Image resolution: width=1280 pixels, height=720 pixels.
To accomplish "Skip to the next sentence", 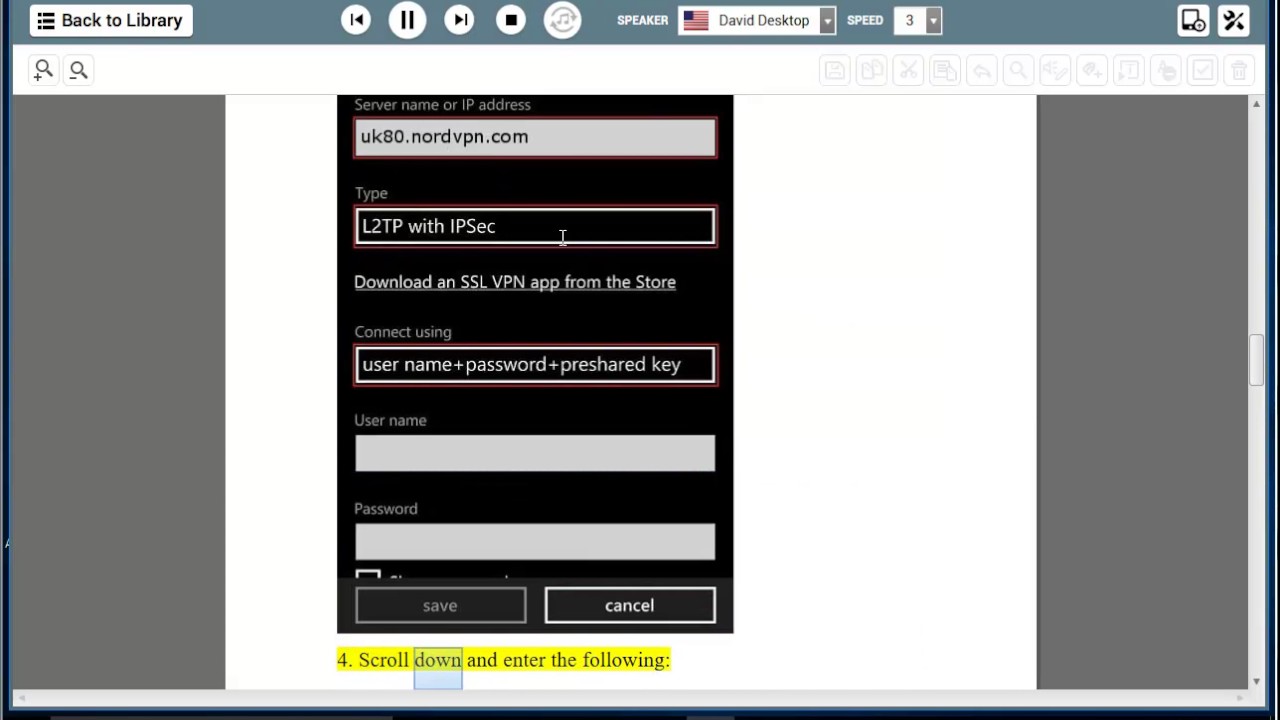I will [x=459, y=20].
